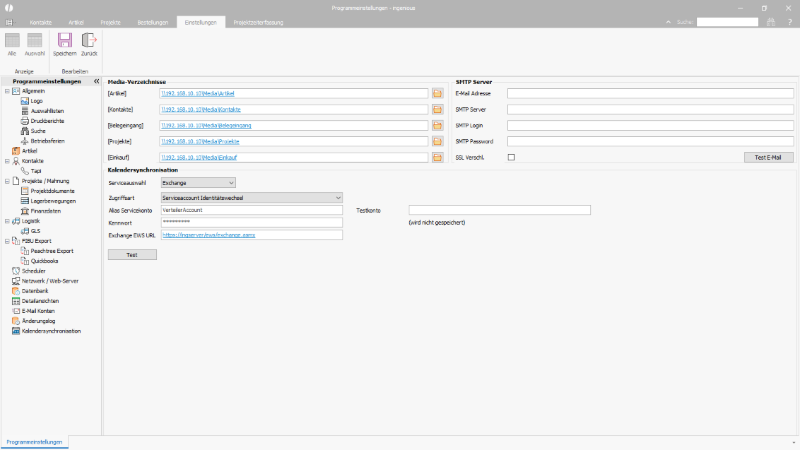
Task: Click the Alias Servicekonto field
Action: [x=252, y=210]
